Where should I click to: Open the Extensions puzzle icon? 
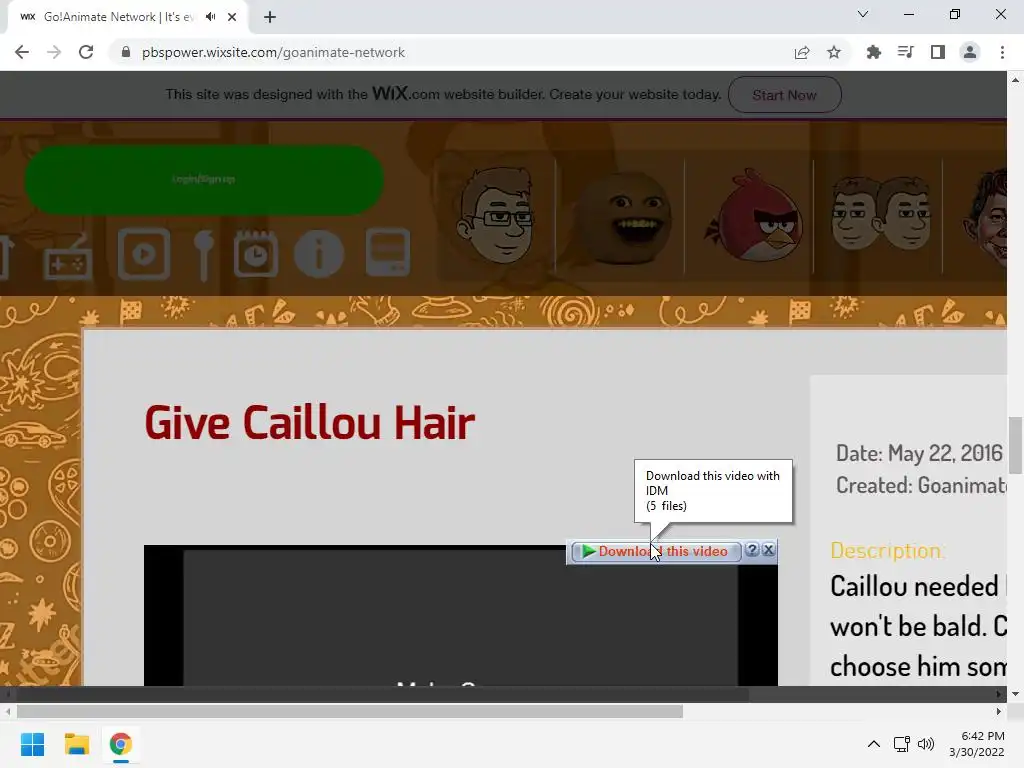pos(873,52)
